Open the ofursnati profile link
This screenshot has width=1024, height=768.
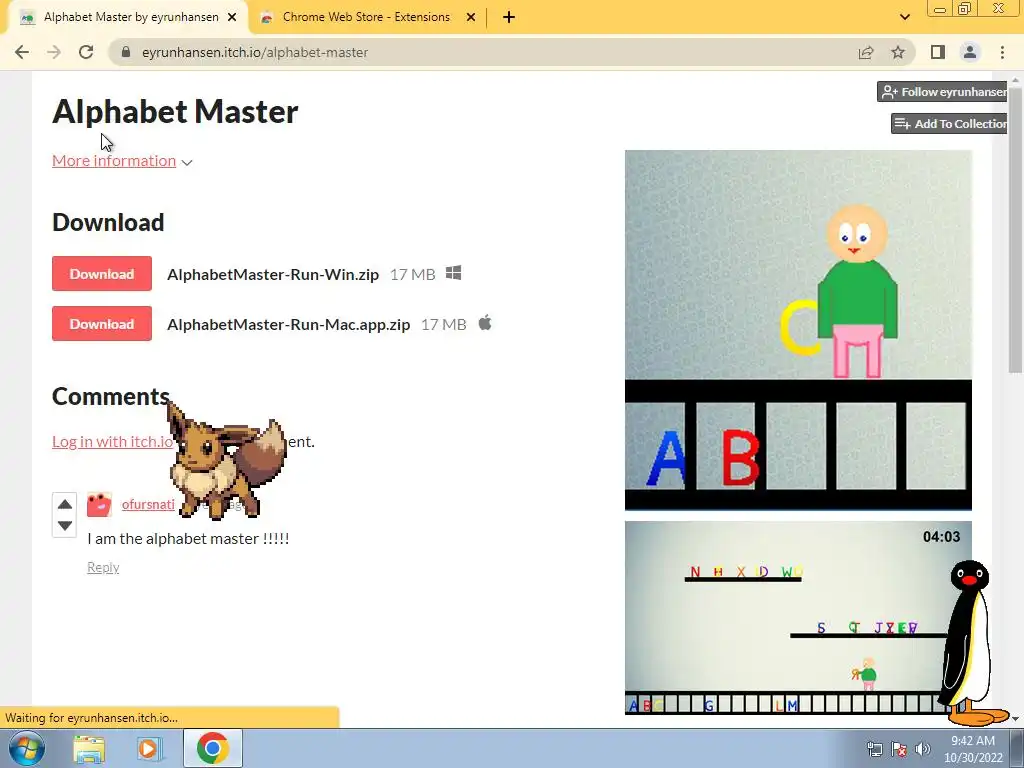(148, 504)
